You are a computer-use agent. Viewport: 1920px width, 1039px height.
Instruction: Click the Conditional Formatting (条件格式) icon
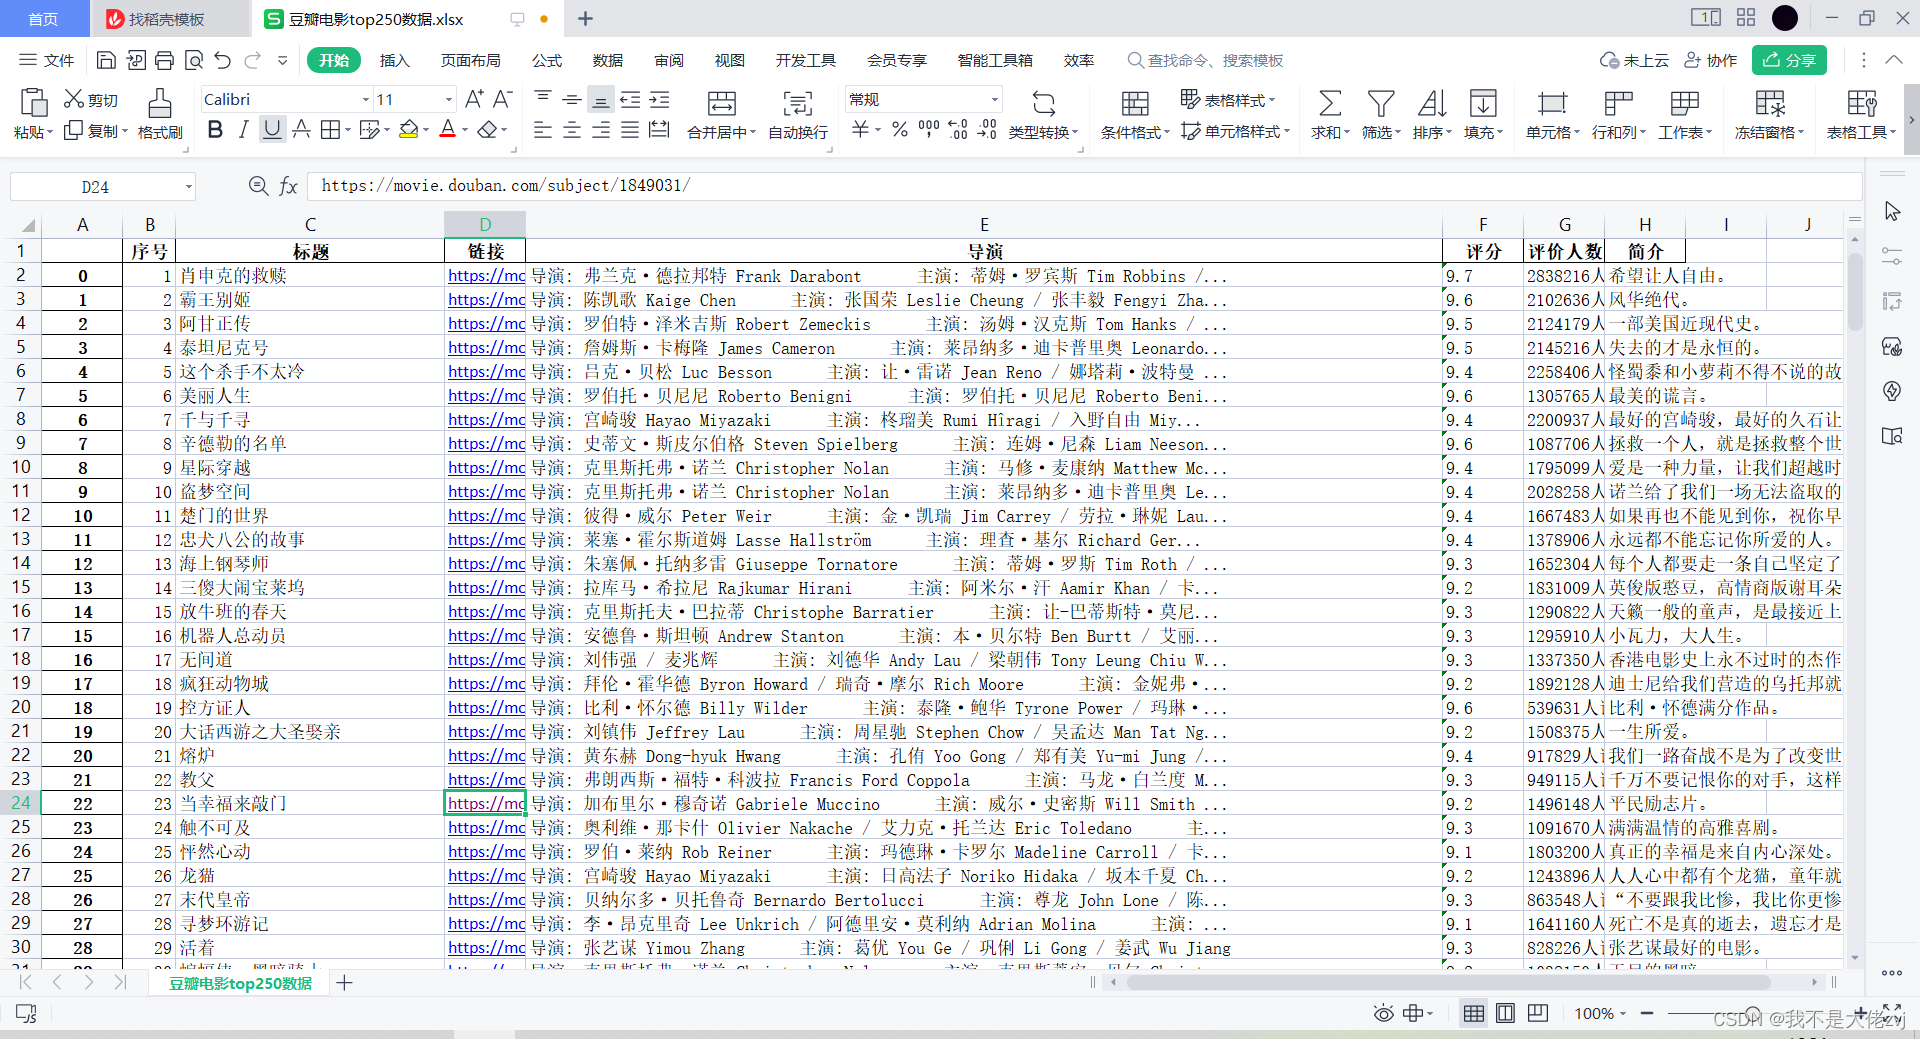click(1133, 104)
